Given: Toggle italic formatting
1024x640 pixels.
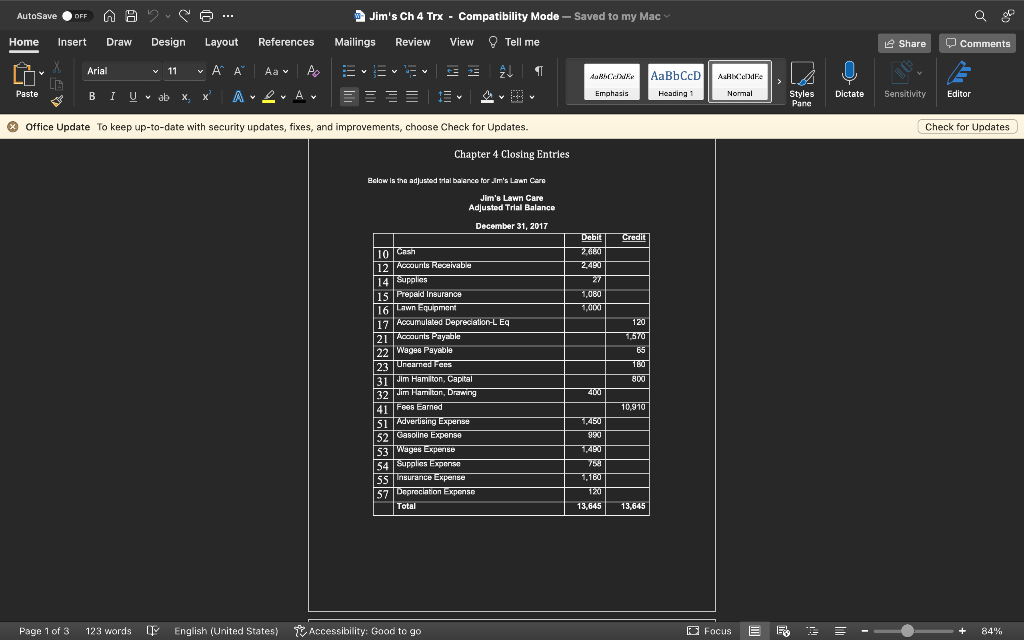Looking at the screenshot, I should tap(112, 97).
